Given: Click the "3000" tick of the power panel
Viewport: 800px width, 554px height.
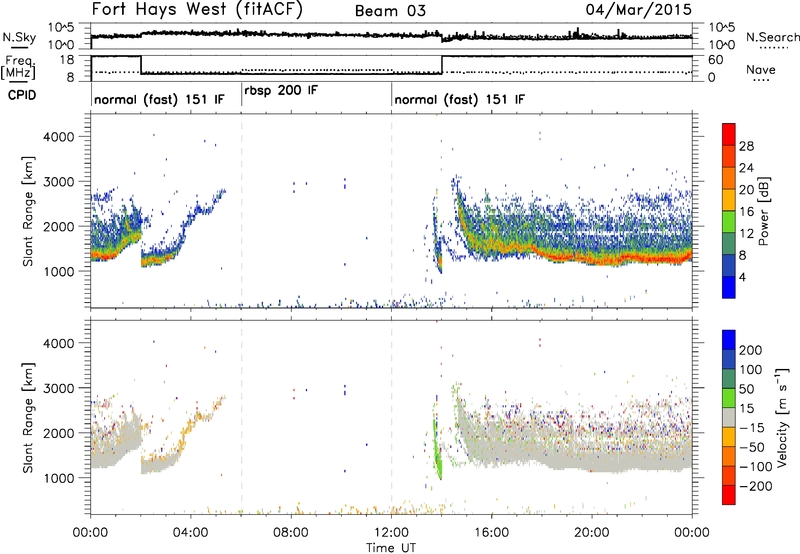Looking at the screenshot, I should tap(58, 182).
